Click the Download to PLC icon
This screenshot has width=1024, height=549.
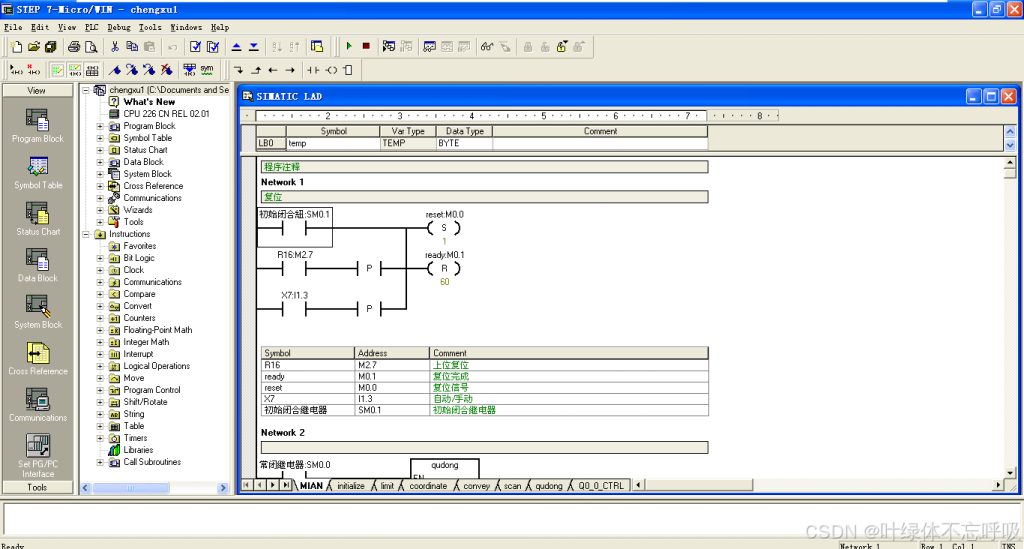(253, 46)
